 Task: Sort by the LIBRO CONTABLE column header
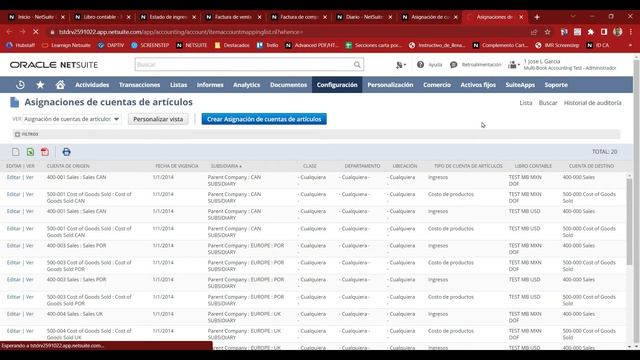point(533,166)
